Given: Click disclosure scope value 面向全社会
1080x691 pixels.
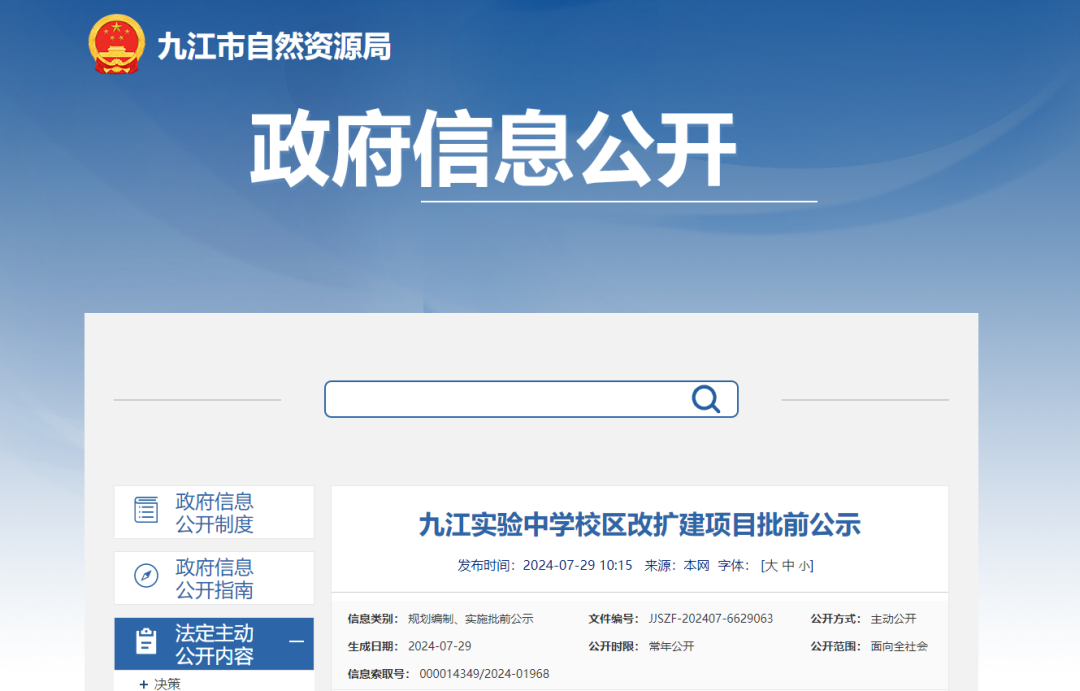Looking at the screenshot, I should coord(899,646).
